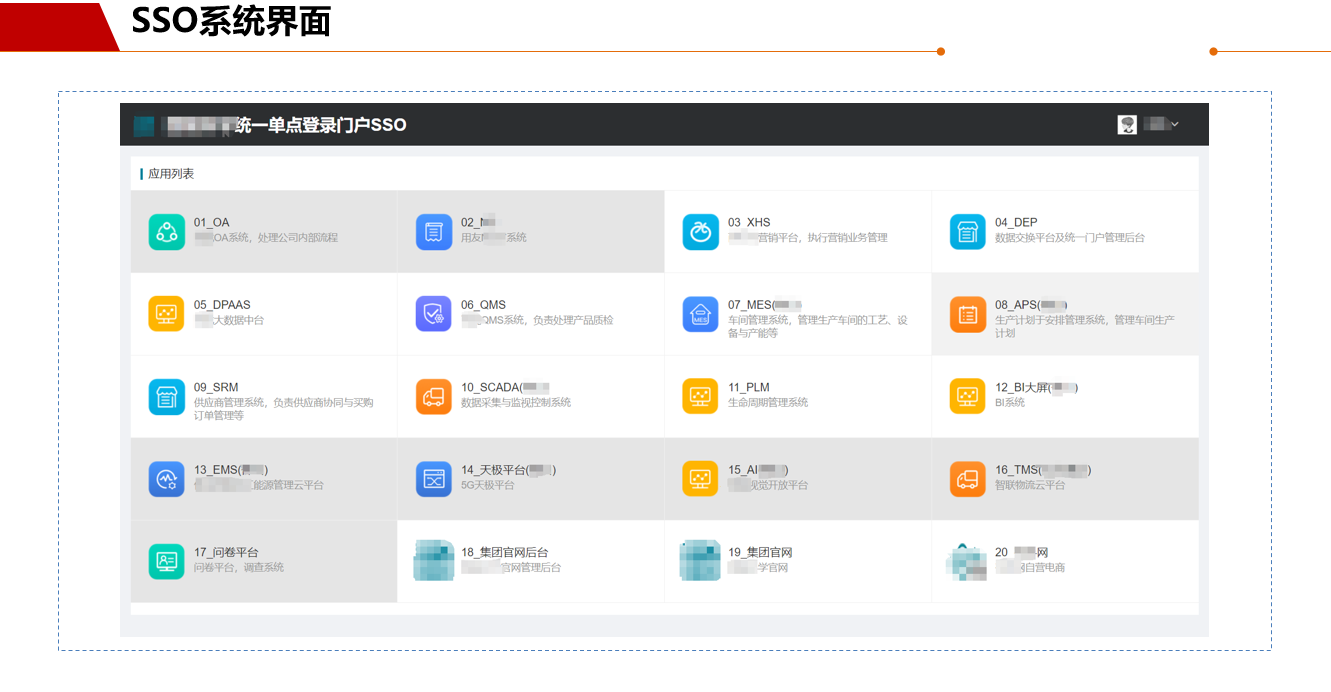Open the 19_集团官网 thumbnail
Viewport: 1331px width, 692px height.
(700, 561)
